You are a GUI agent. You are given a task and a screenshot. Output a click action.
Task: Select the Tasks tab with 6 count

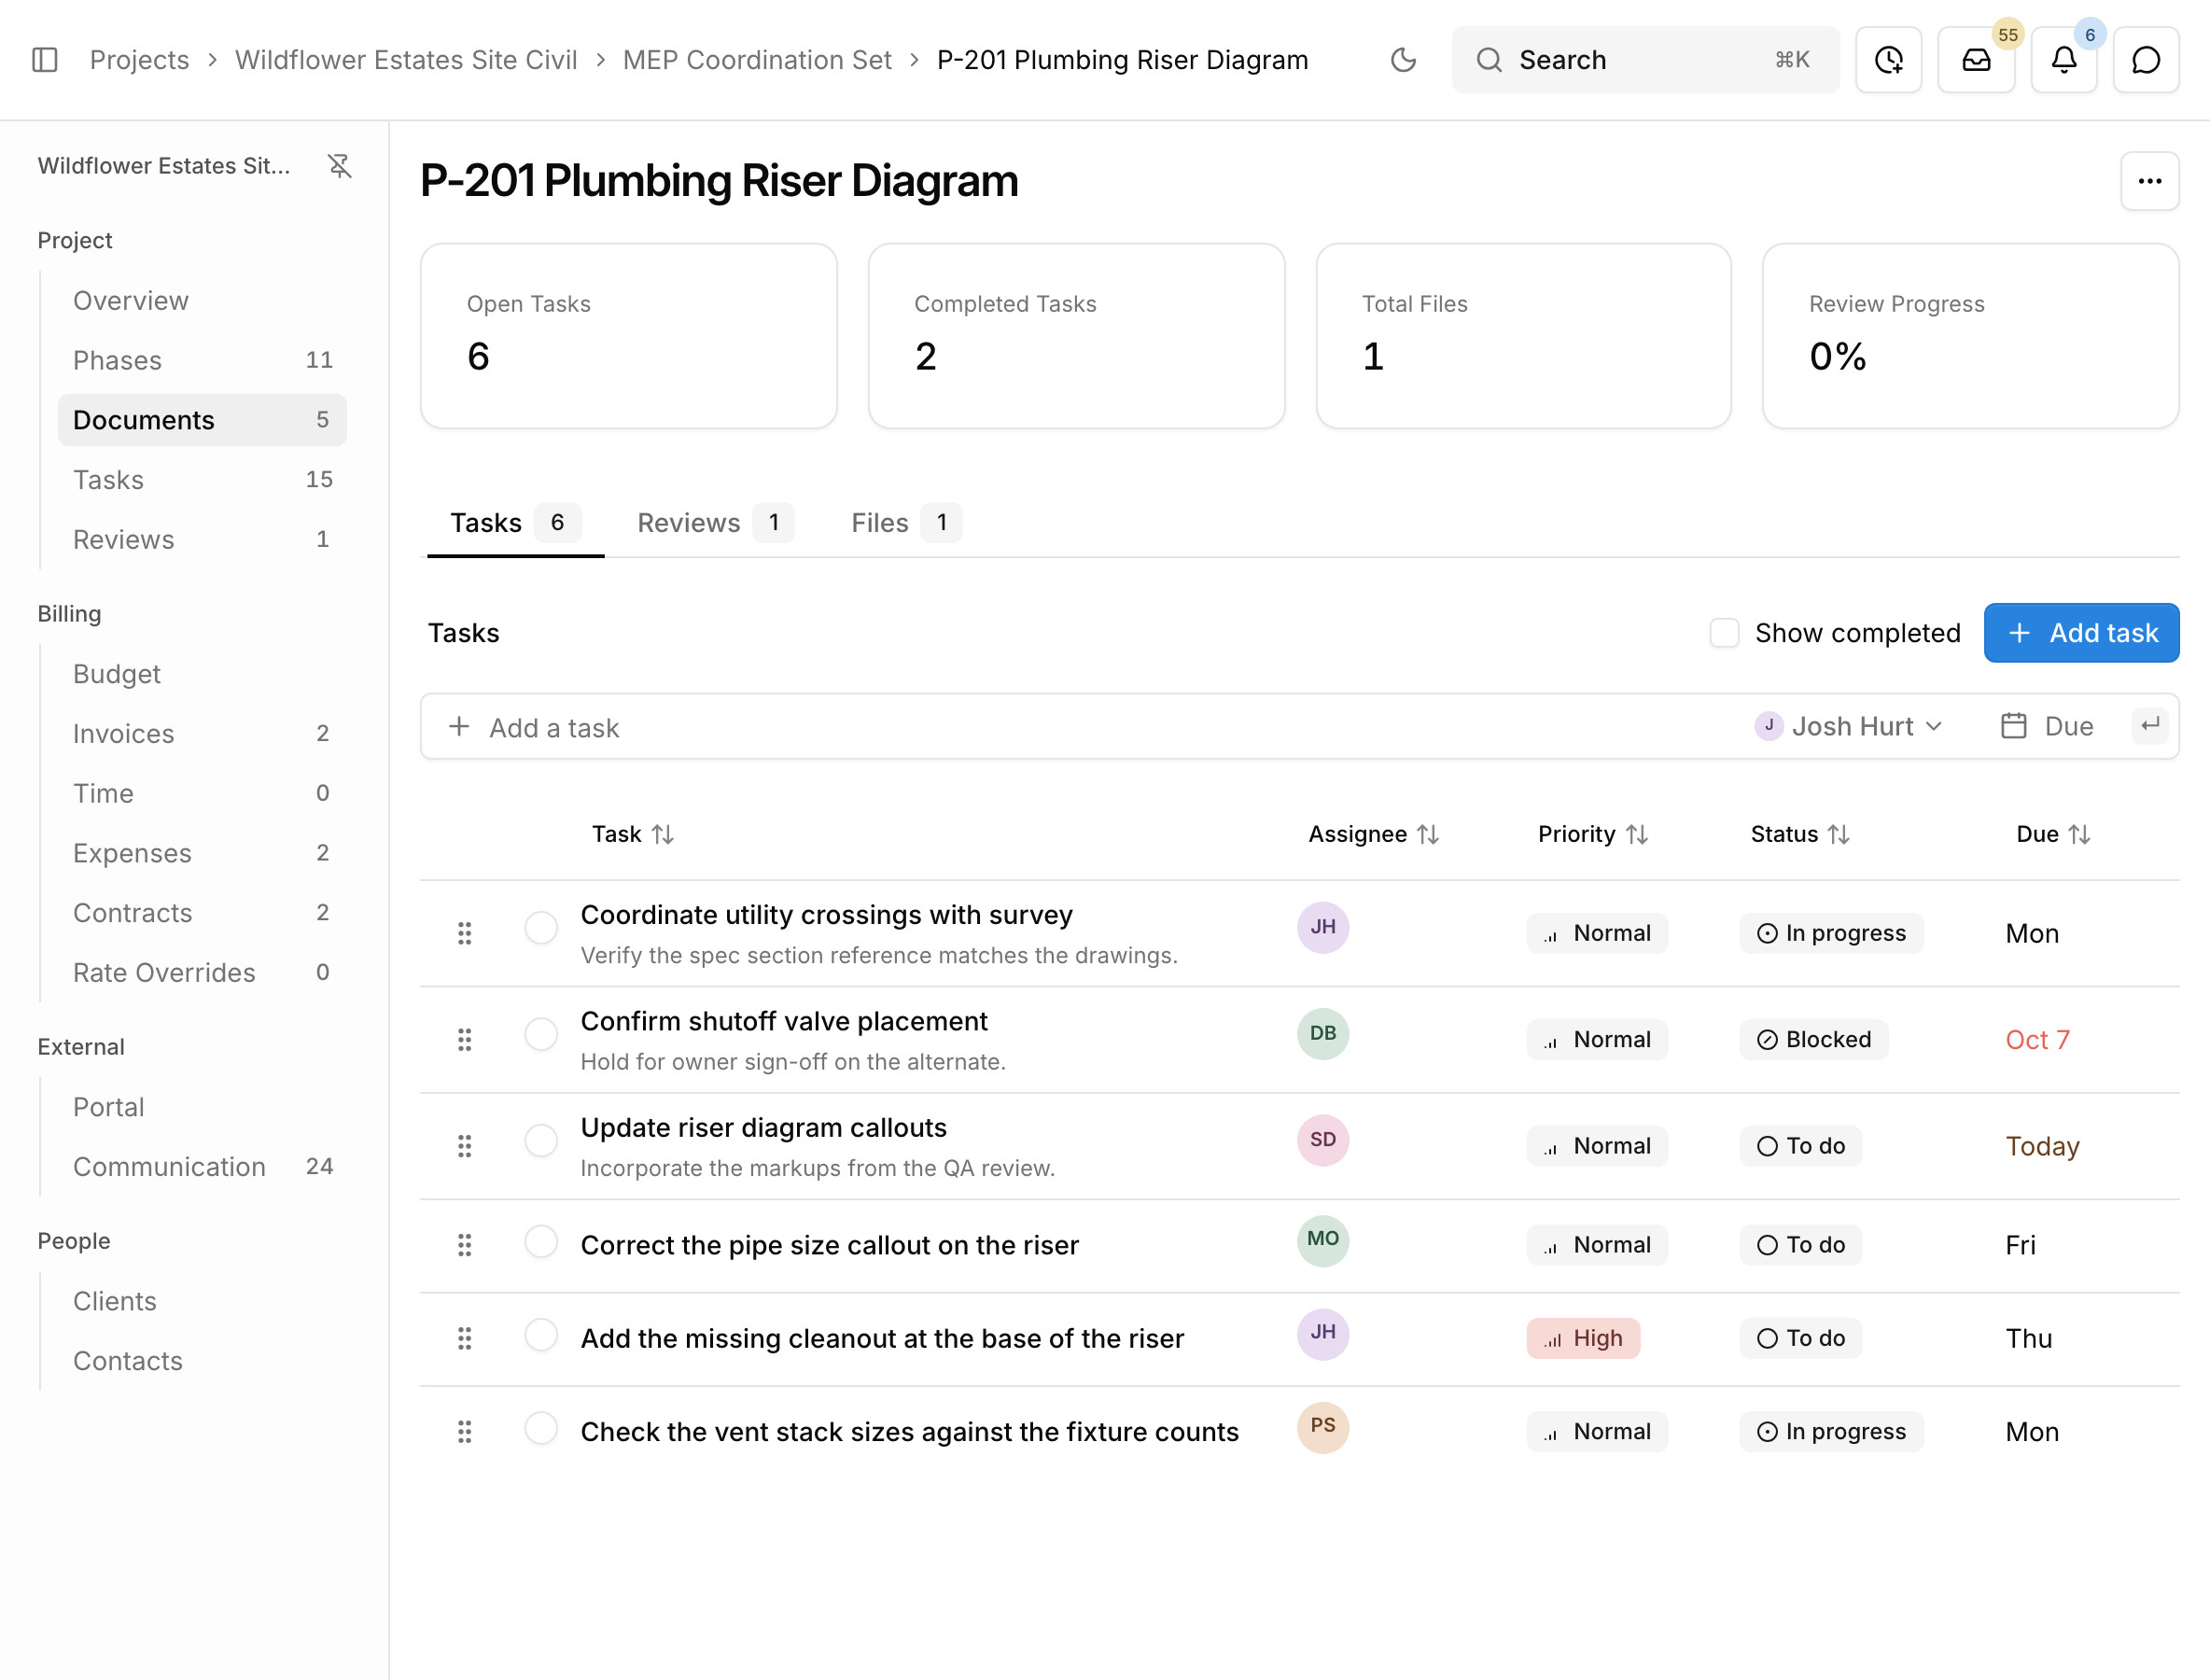coord(515,523)
